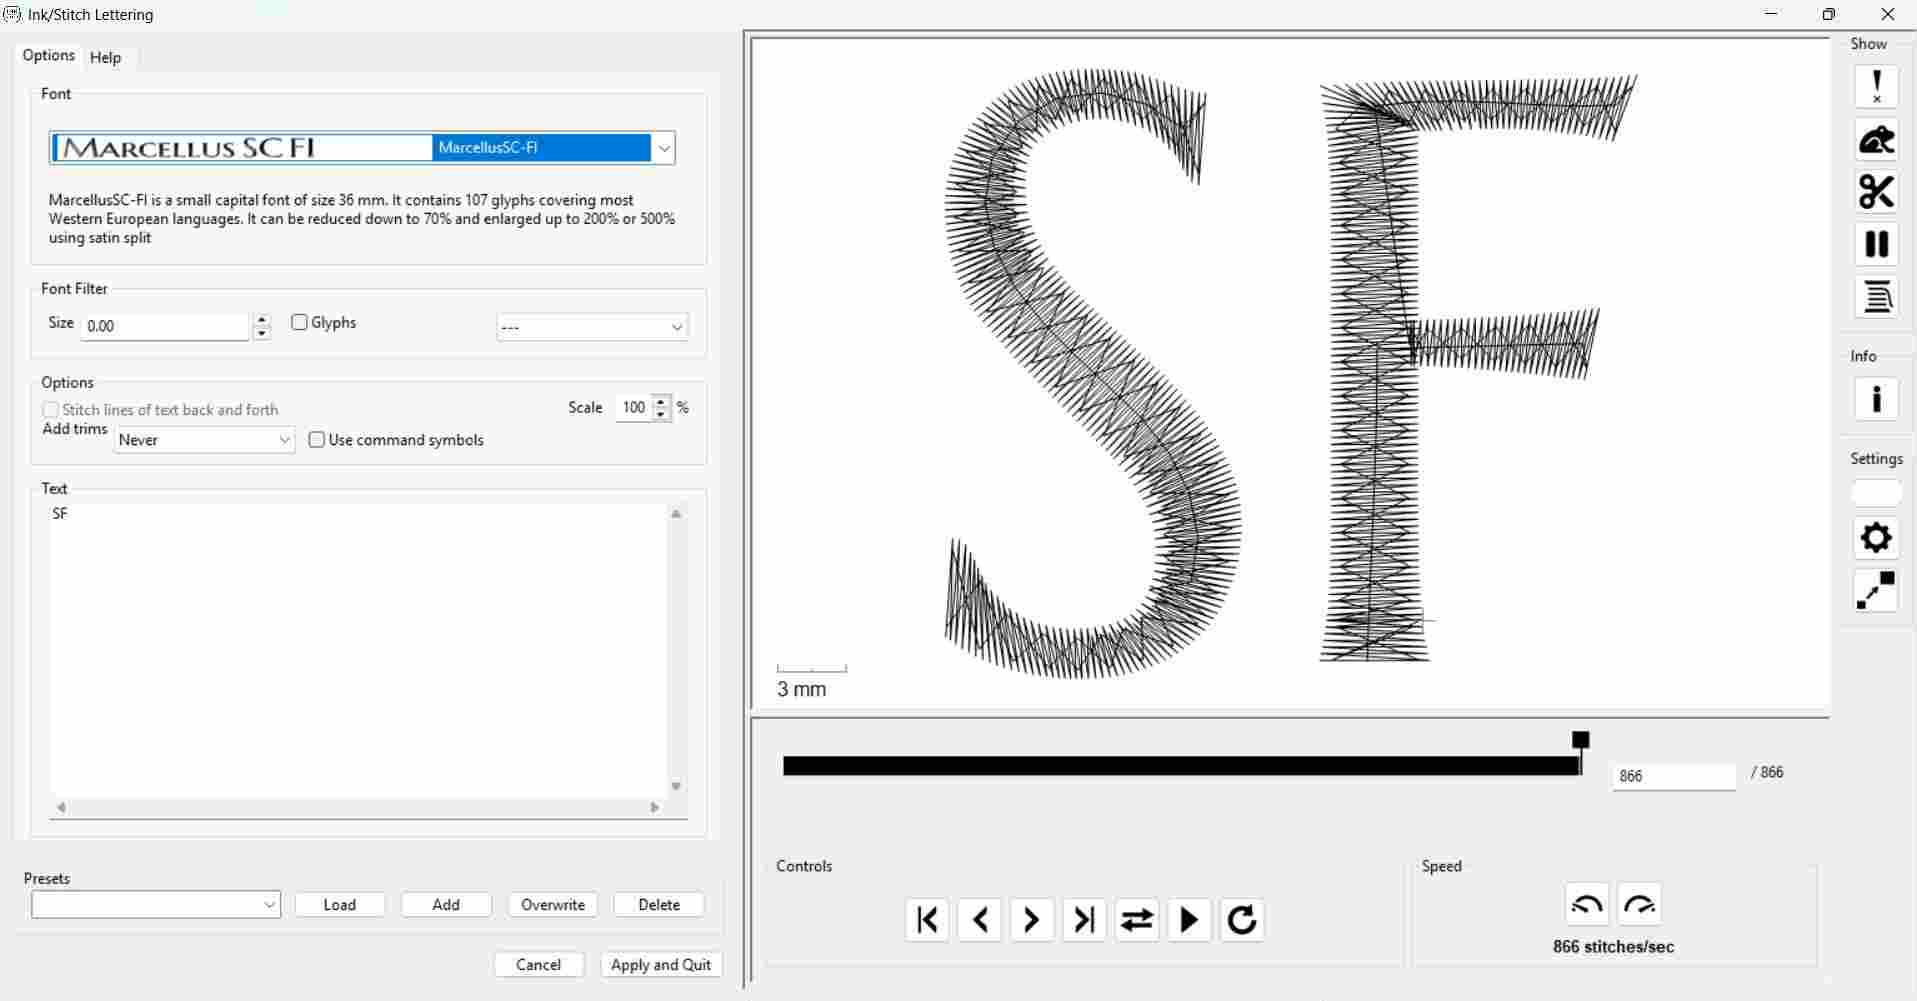Enable Use command symbols checkbox
The image size is (1917, 1001).
point(317,440)
